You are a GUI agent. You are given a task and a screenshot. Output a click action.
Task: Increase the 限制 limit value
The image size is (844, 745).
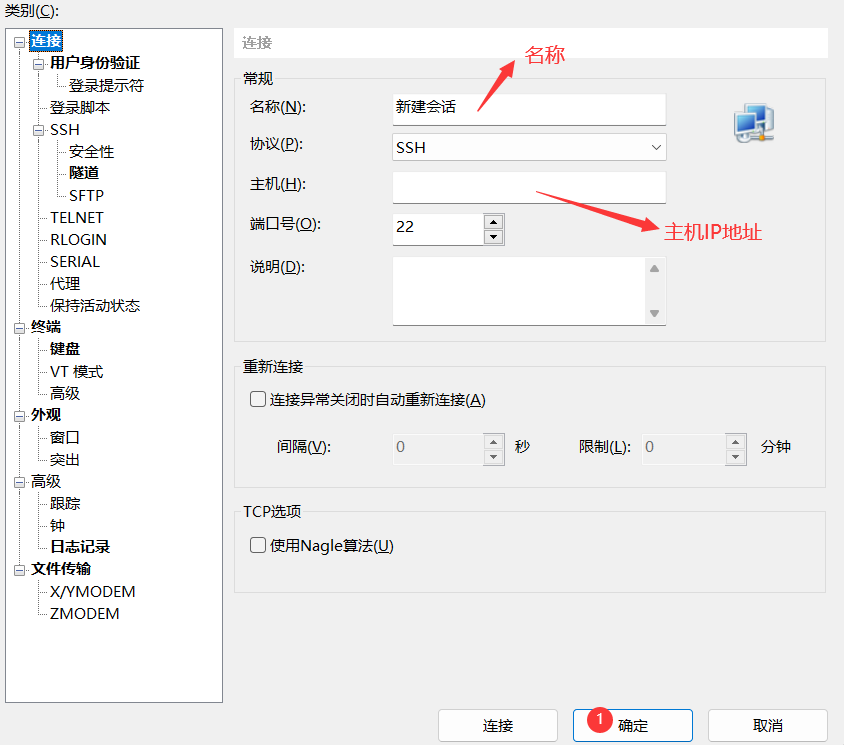736,442
